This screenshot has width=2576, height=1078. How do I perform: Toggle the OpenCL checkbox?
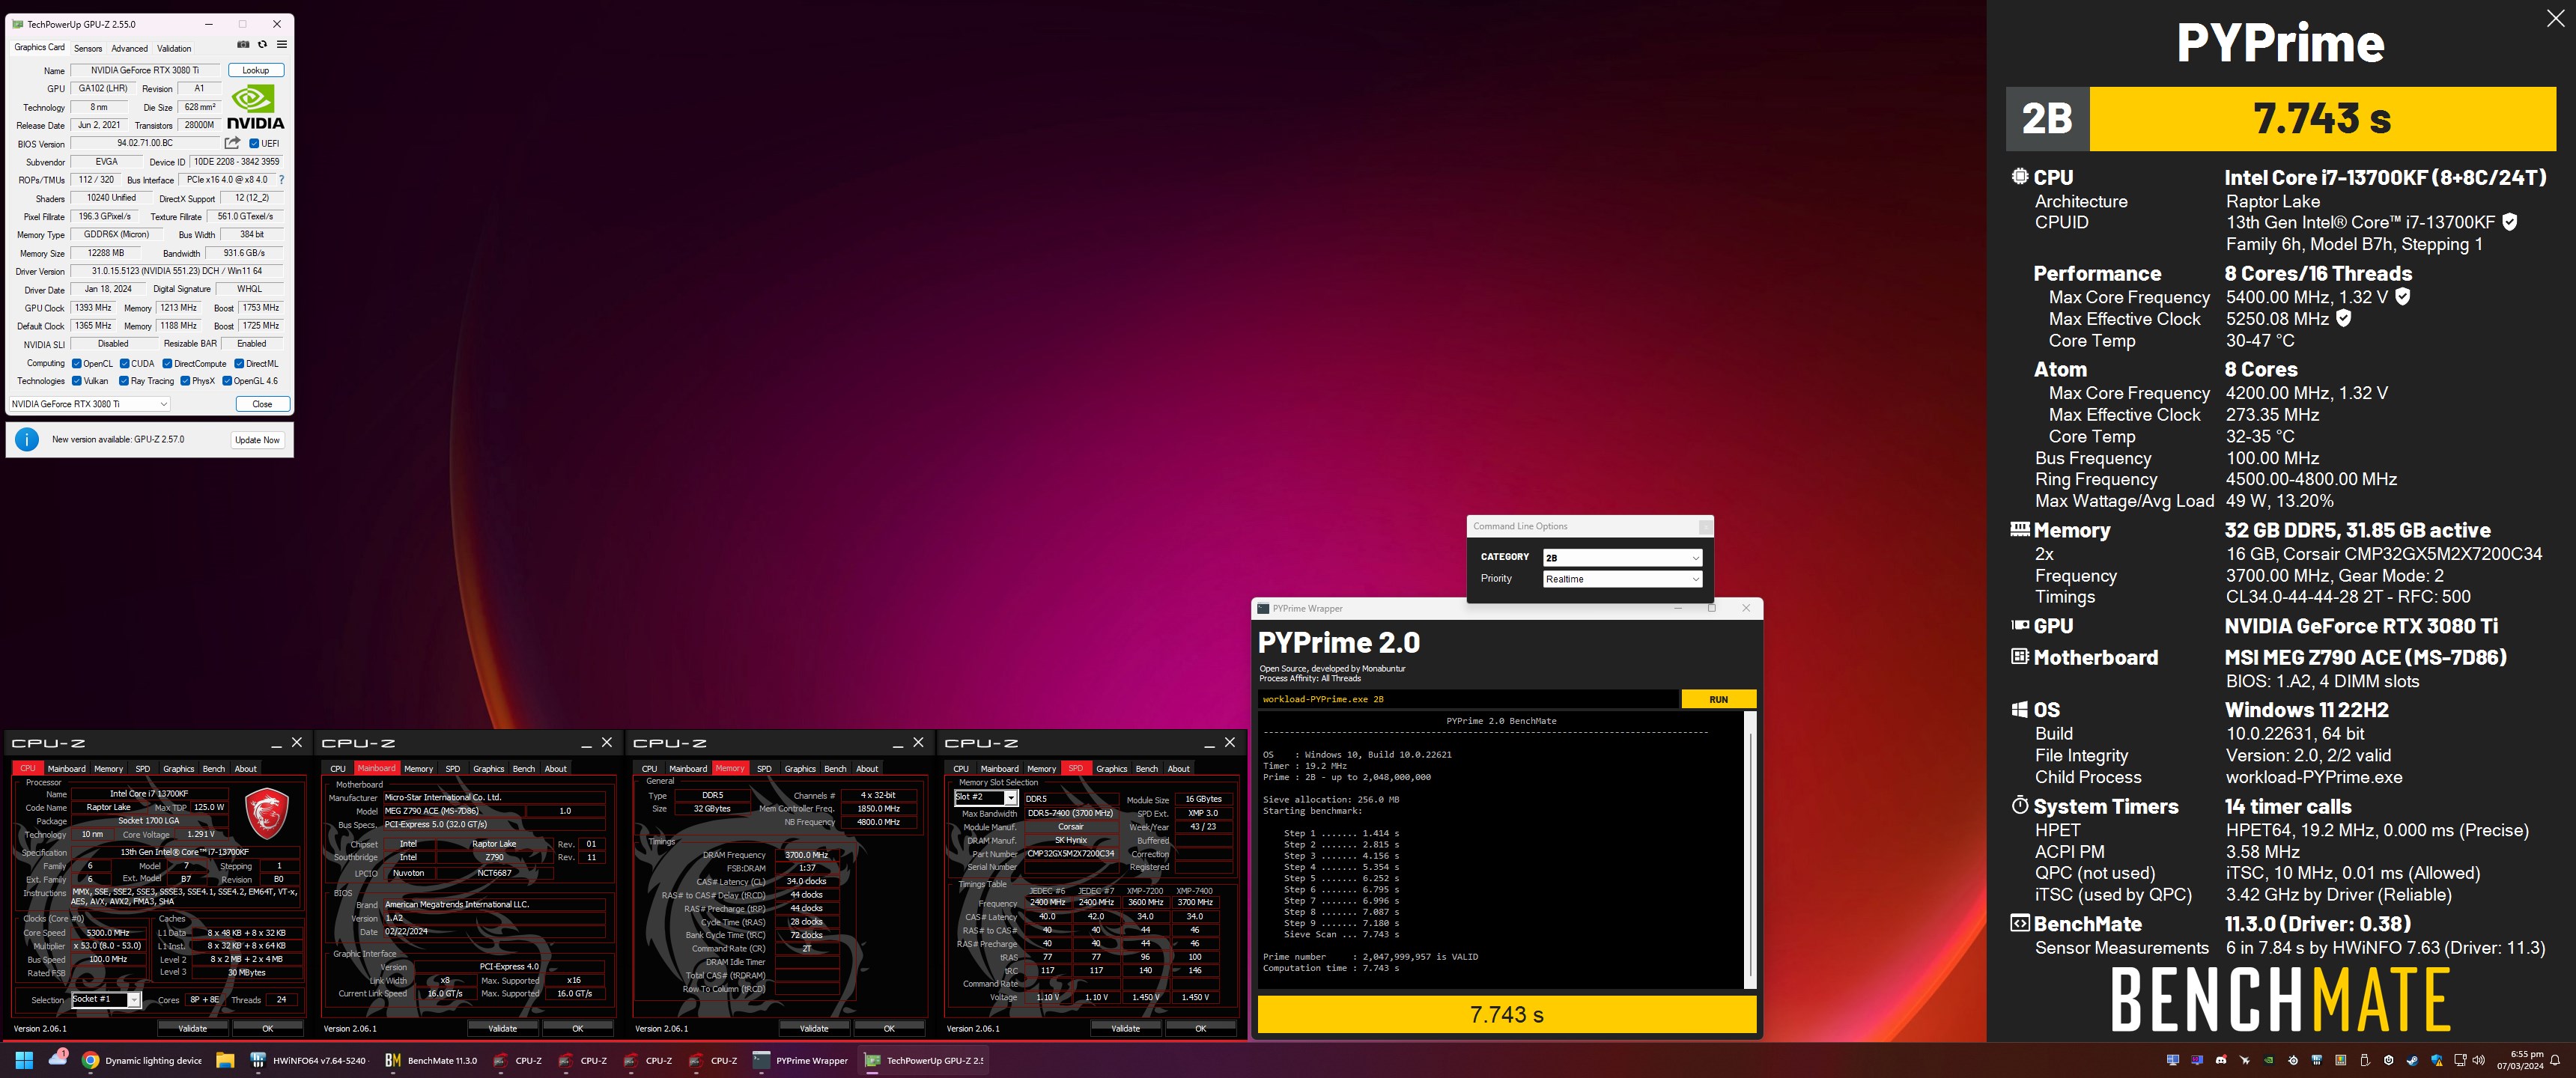click(77, 363)
